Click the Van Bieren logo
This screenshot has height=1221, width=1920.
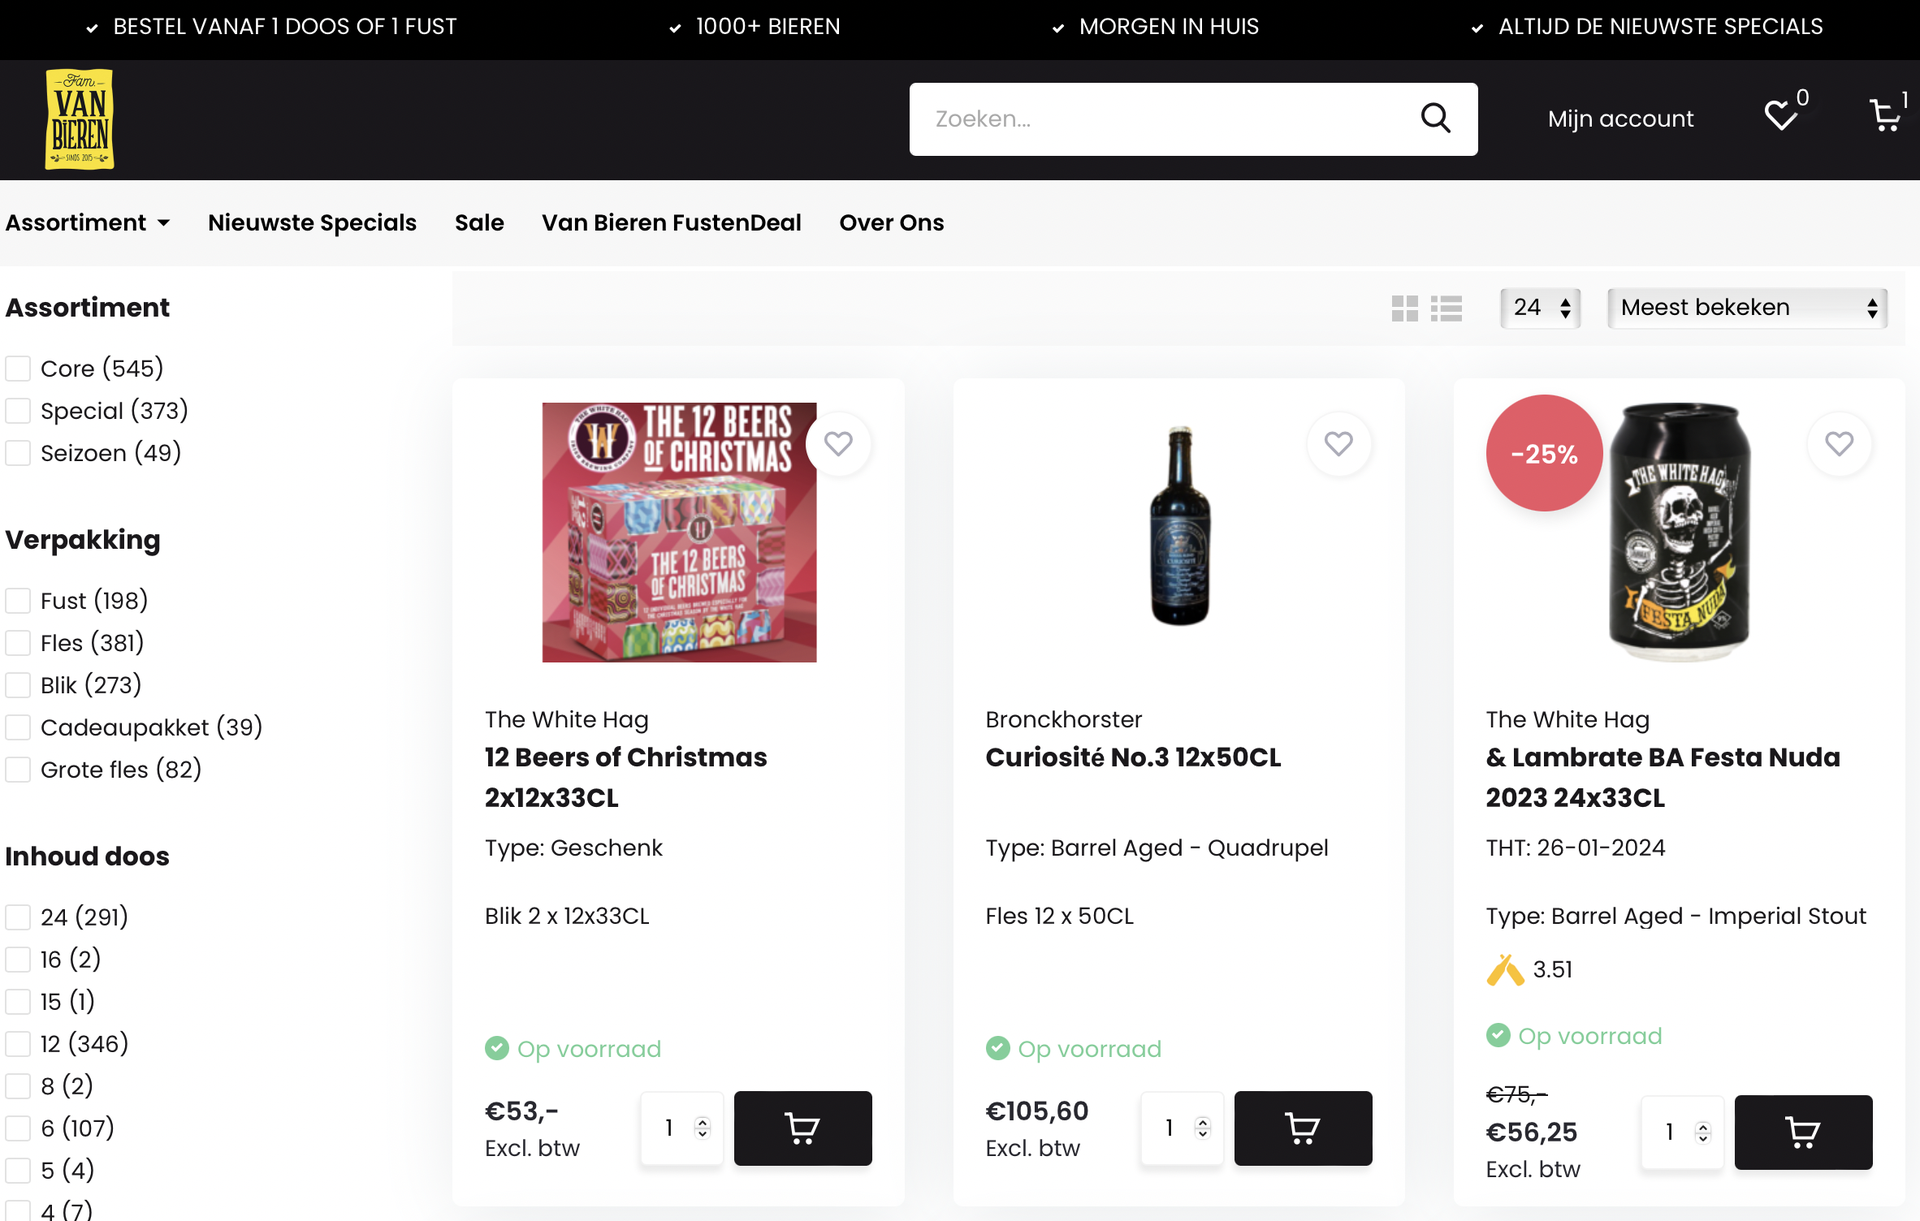[x=80, y=119]
